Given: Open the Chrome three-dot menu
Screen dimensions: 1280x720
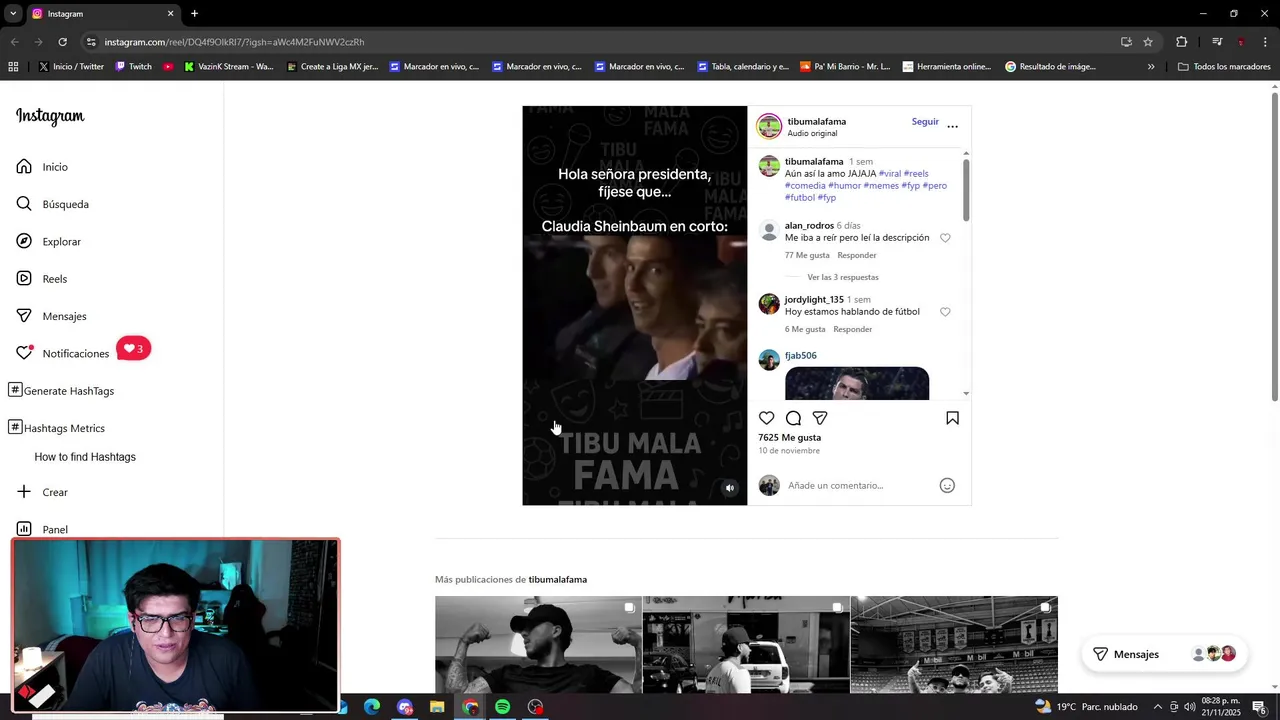Looking at the screenshot, I should pos(1266,42).
